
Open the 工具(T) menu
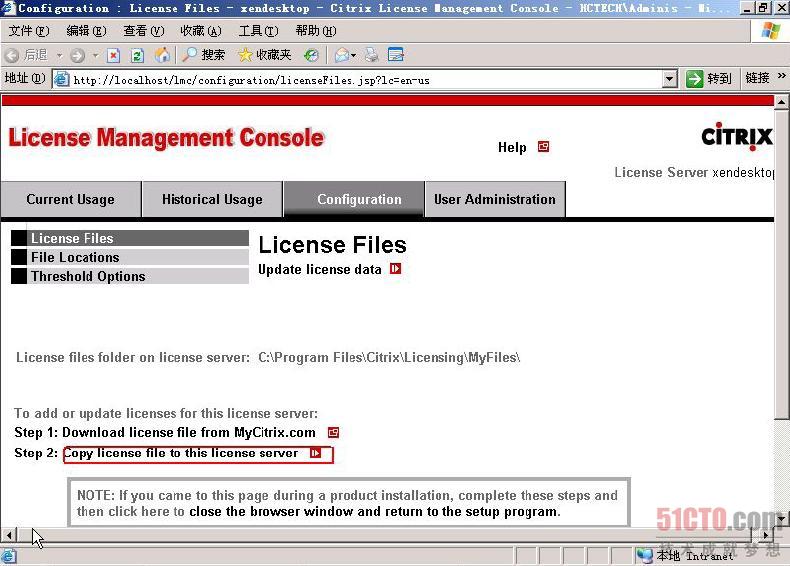tap(258, 31)
